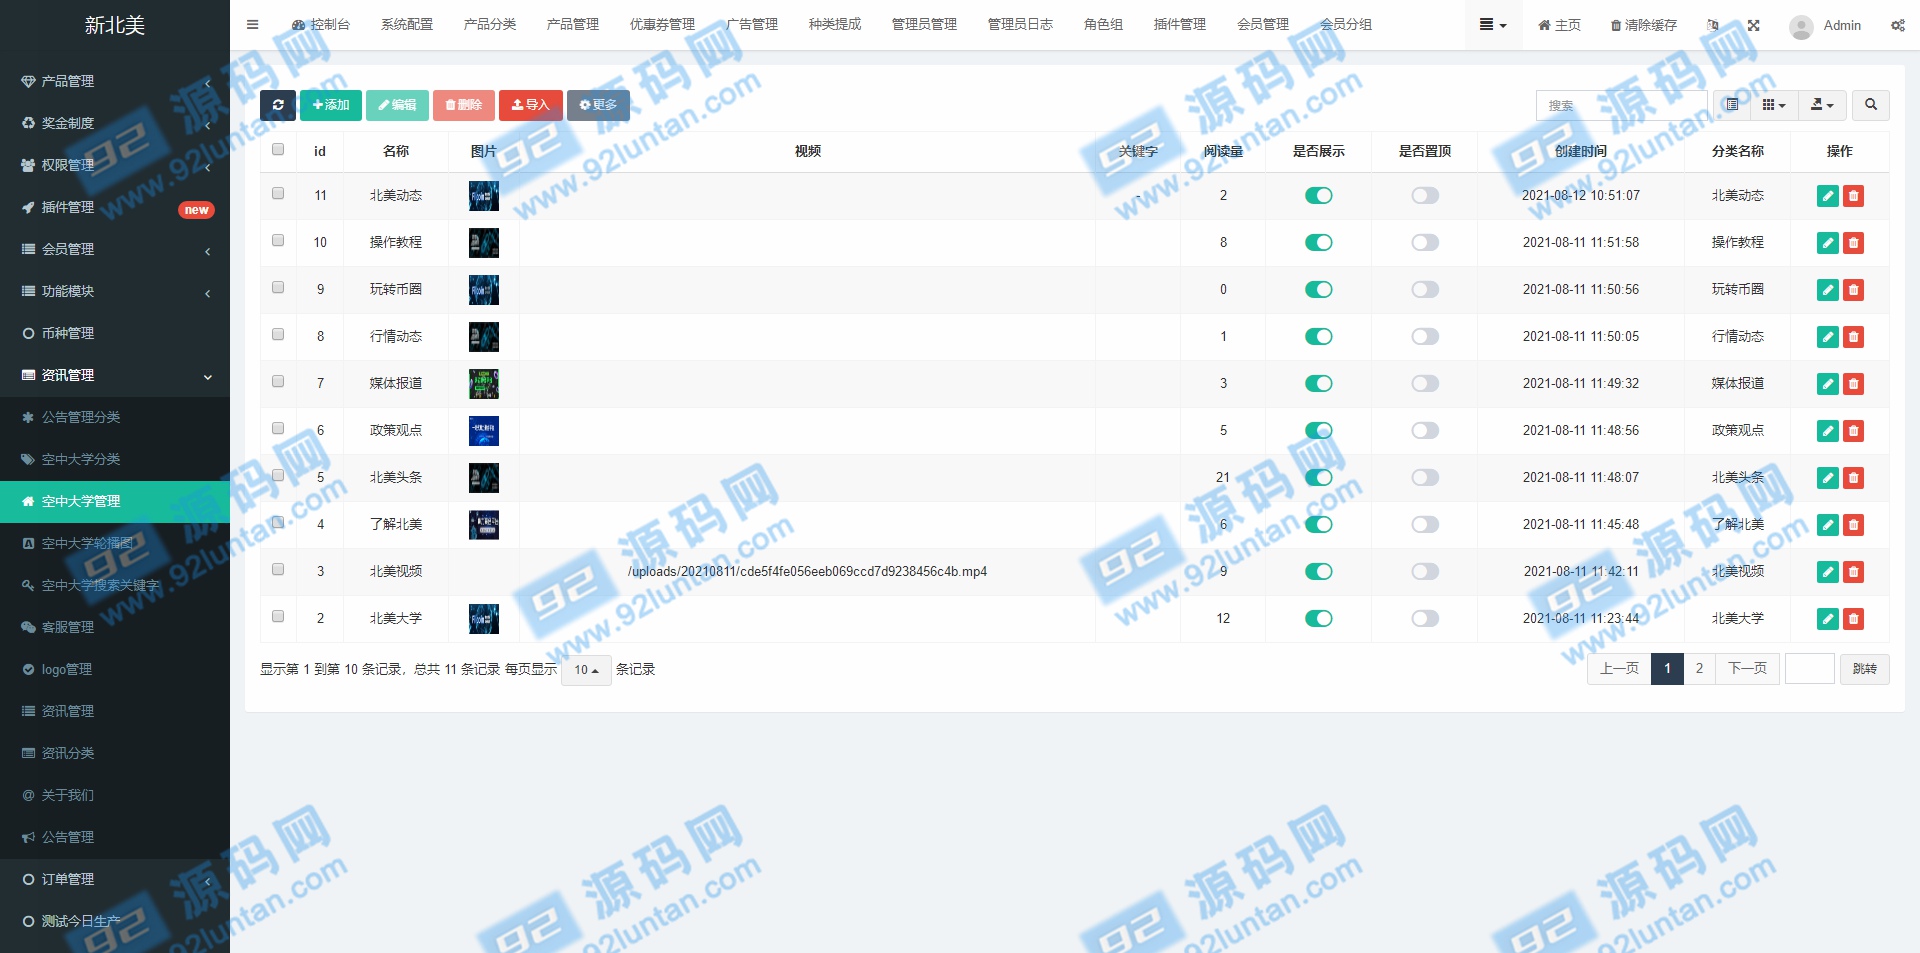
Task: Open 空中大学轮播图 in the sidebar
Action: (115, 543)
